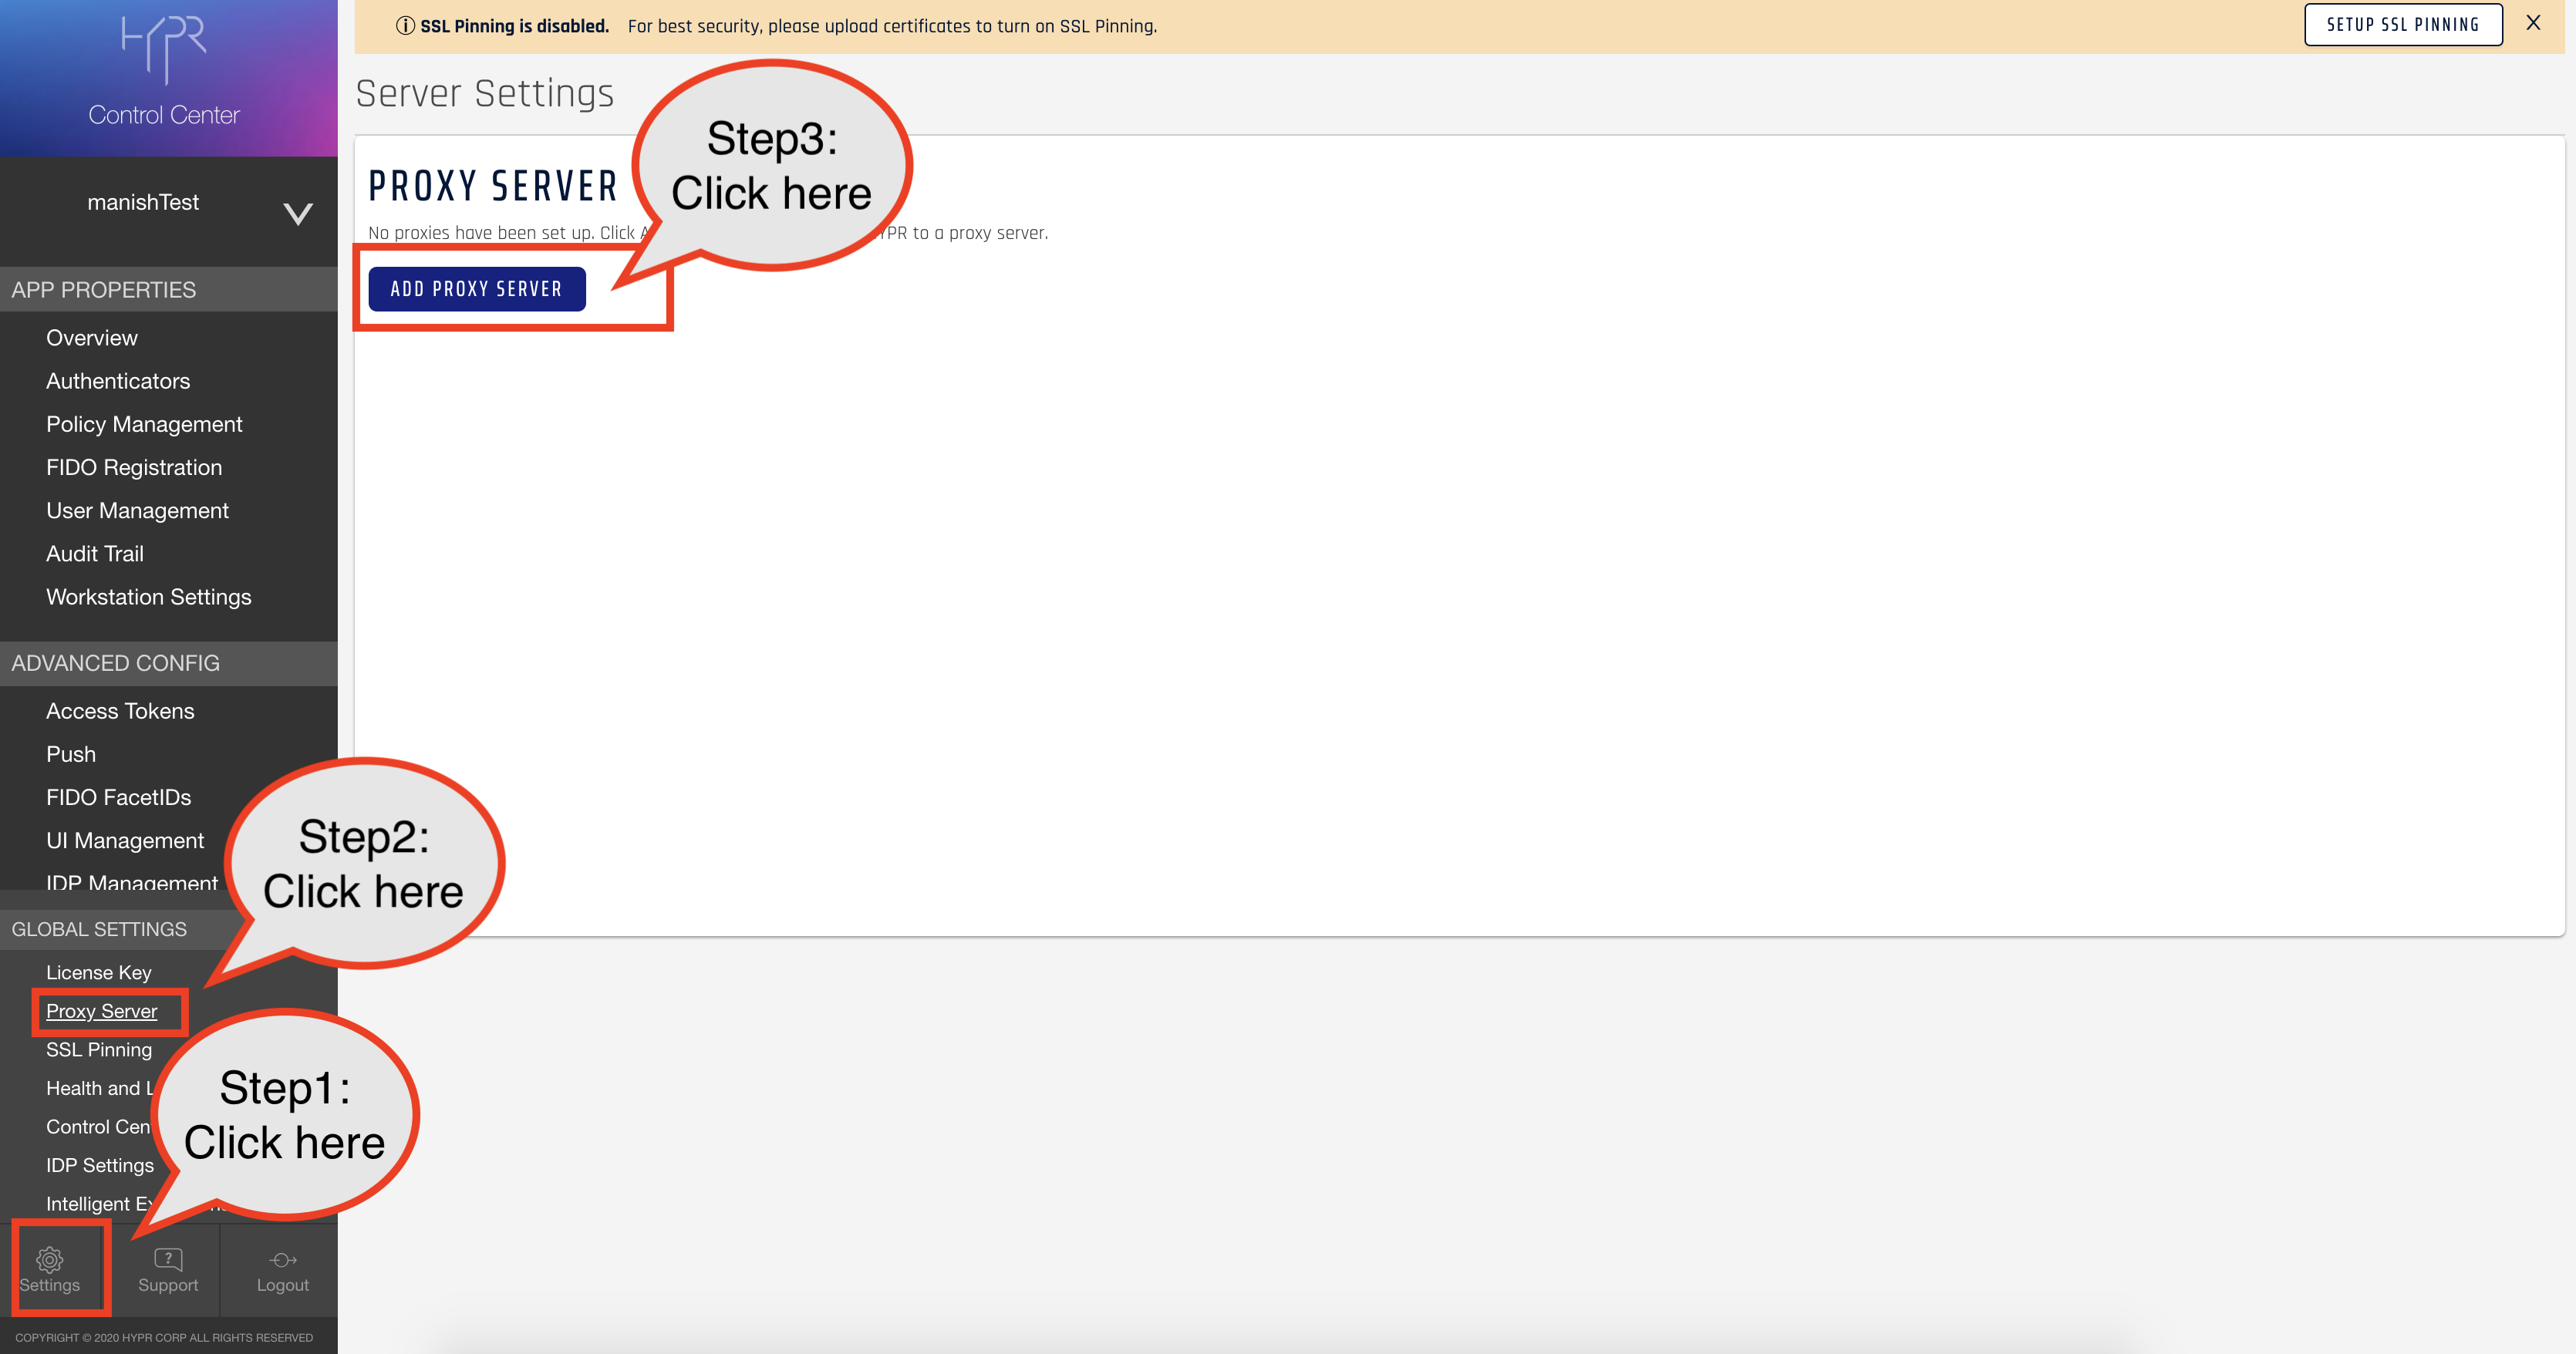This screenshot has width=2576, height=1354.
Task: Dismiss the SSL Pinning banner
Action: [x=2532, y=23]
